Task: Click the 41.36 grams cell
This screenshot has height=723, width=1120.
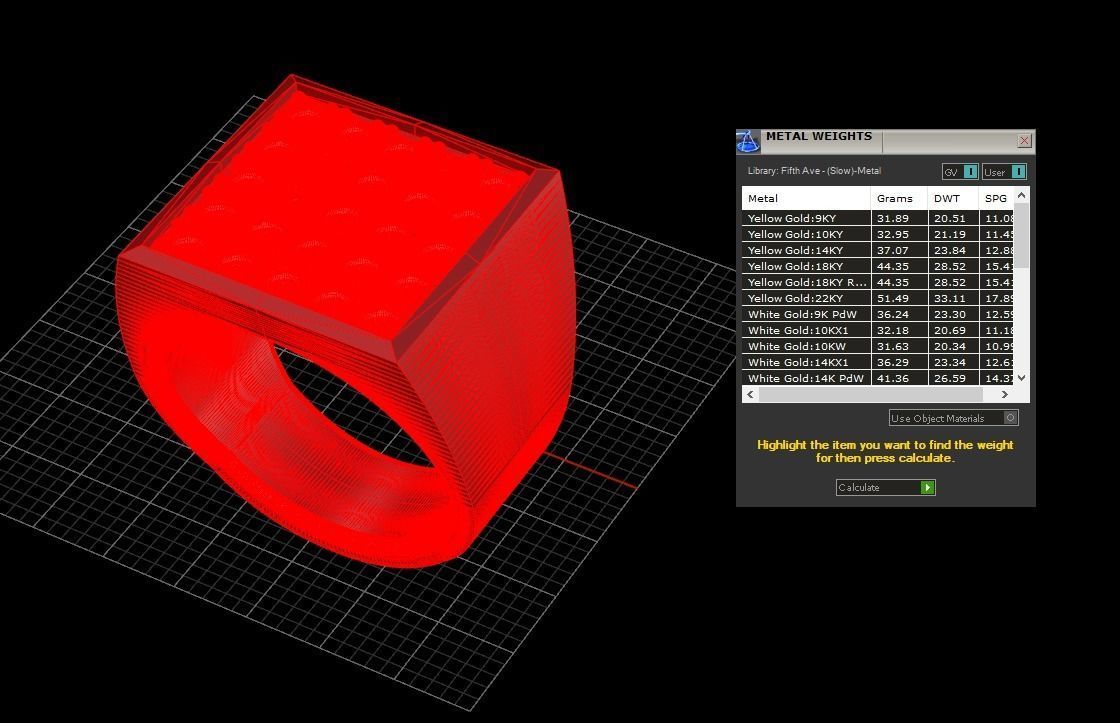Action: tap(899, 378)
